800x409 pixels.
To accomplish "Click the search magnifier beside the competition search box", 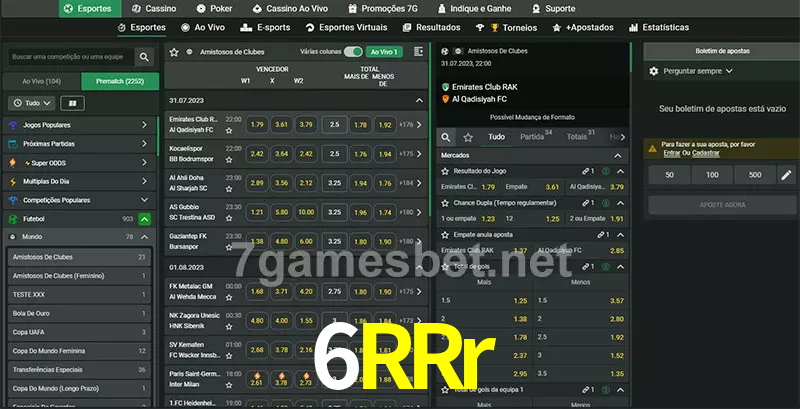I will [x=145, y=58].
